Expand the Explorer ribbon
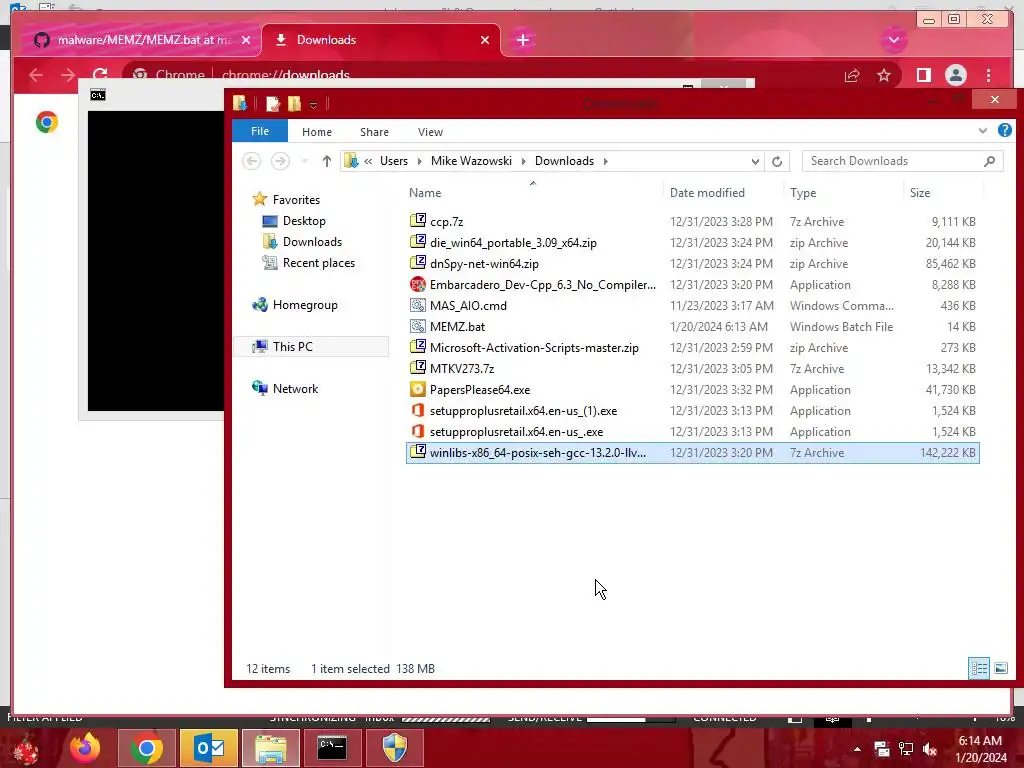Image resolution: width=1024 pixels, height=768 pixels. [983, 131]
